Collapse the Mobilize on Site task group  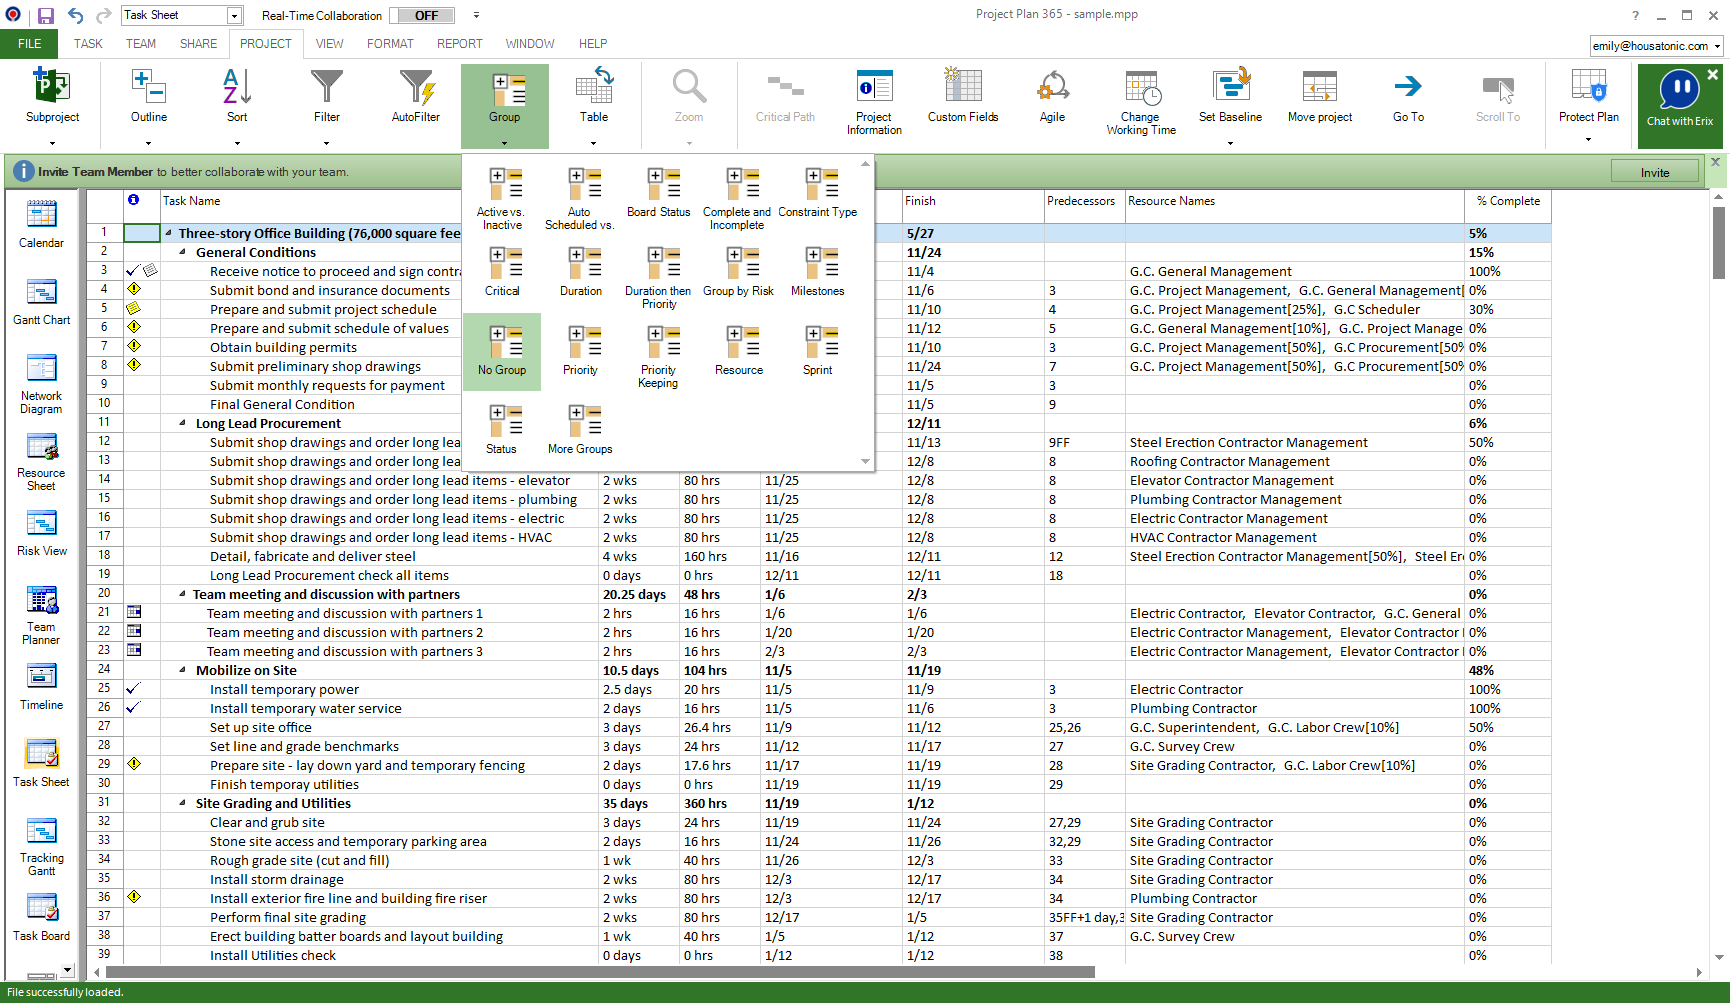(182, 670)
